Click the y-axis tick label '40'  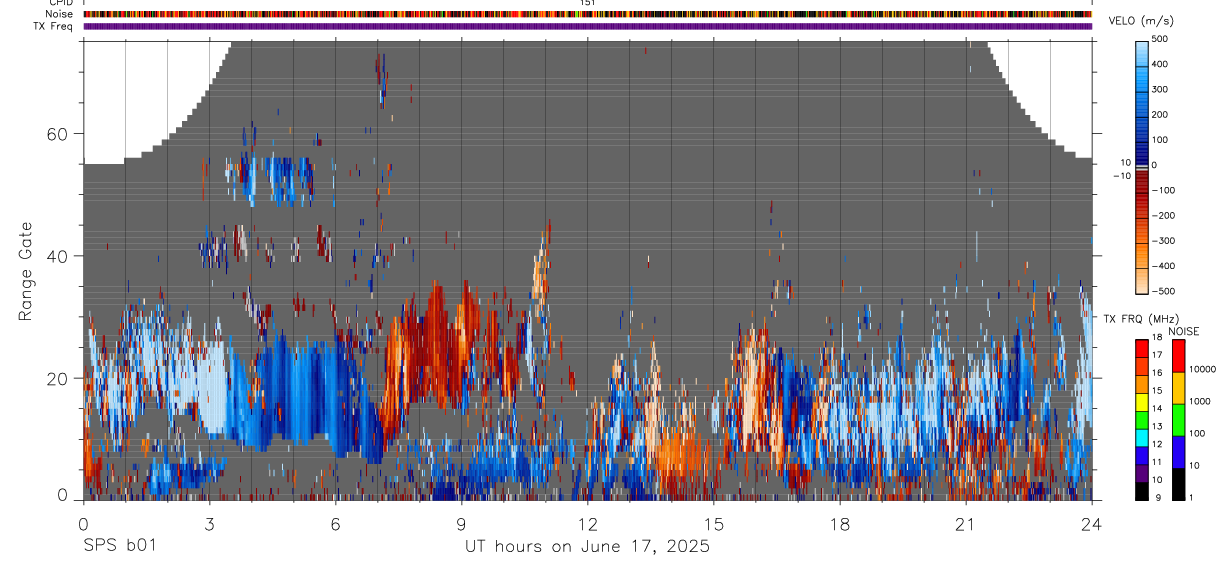[x=59, y=256]
